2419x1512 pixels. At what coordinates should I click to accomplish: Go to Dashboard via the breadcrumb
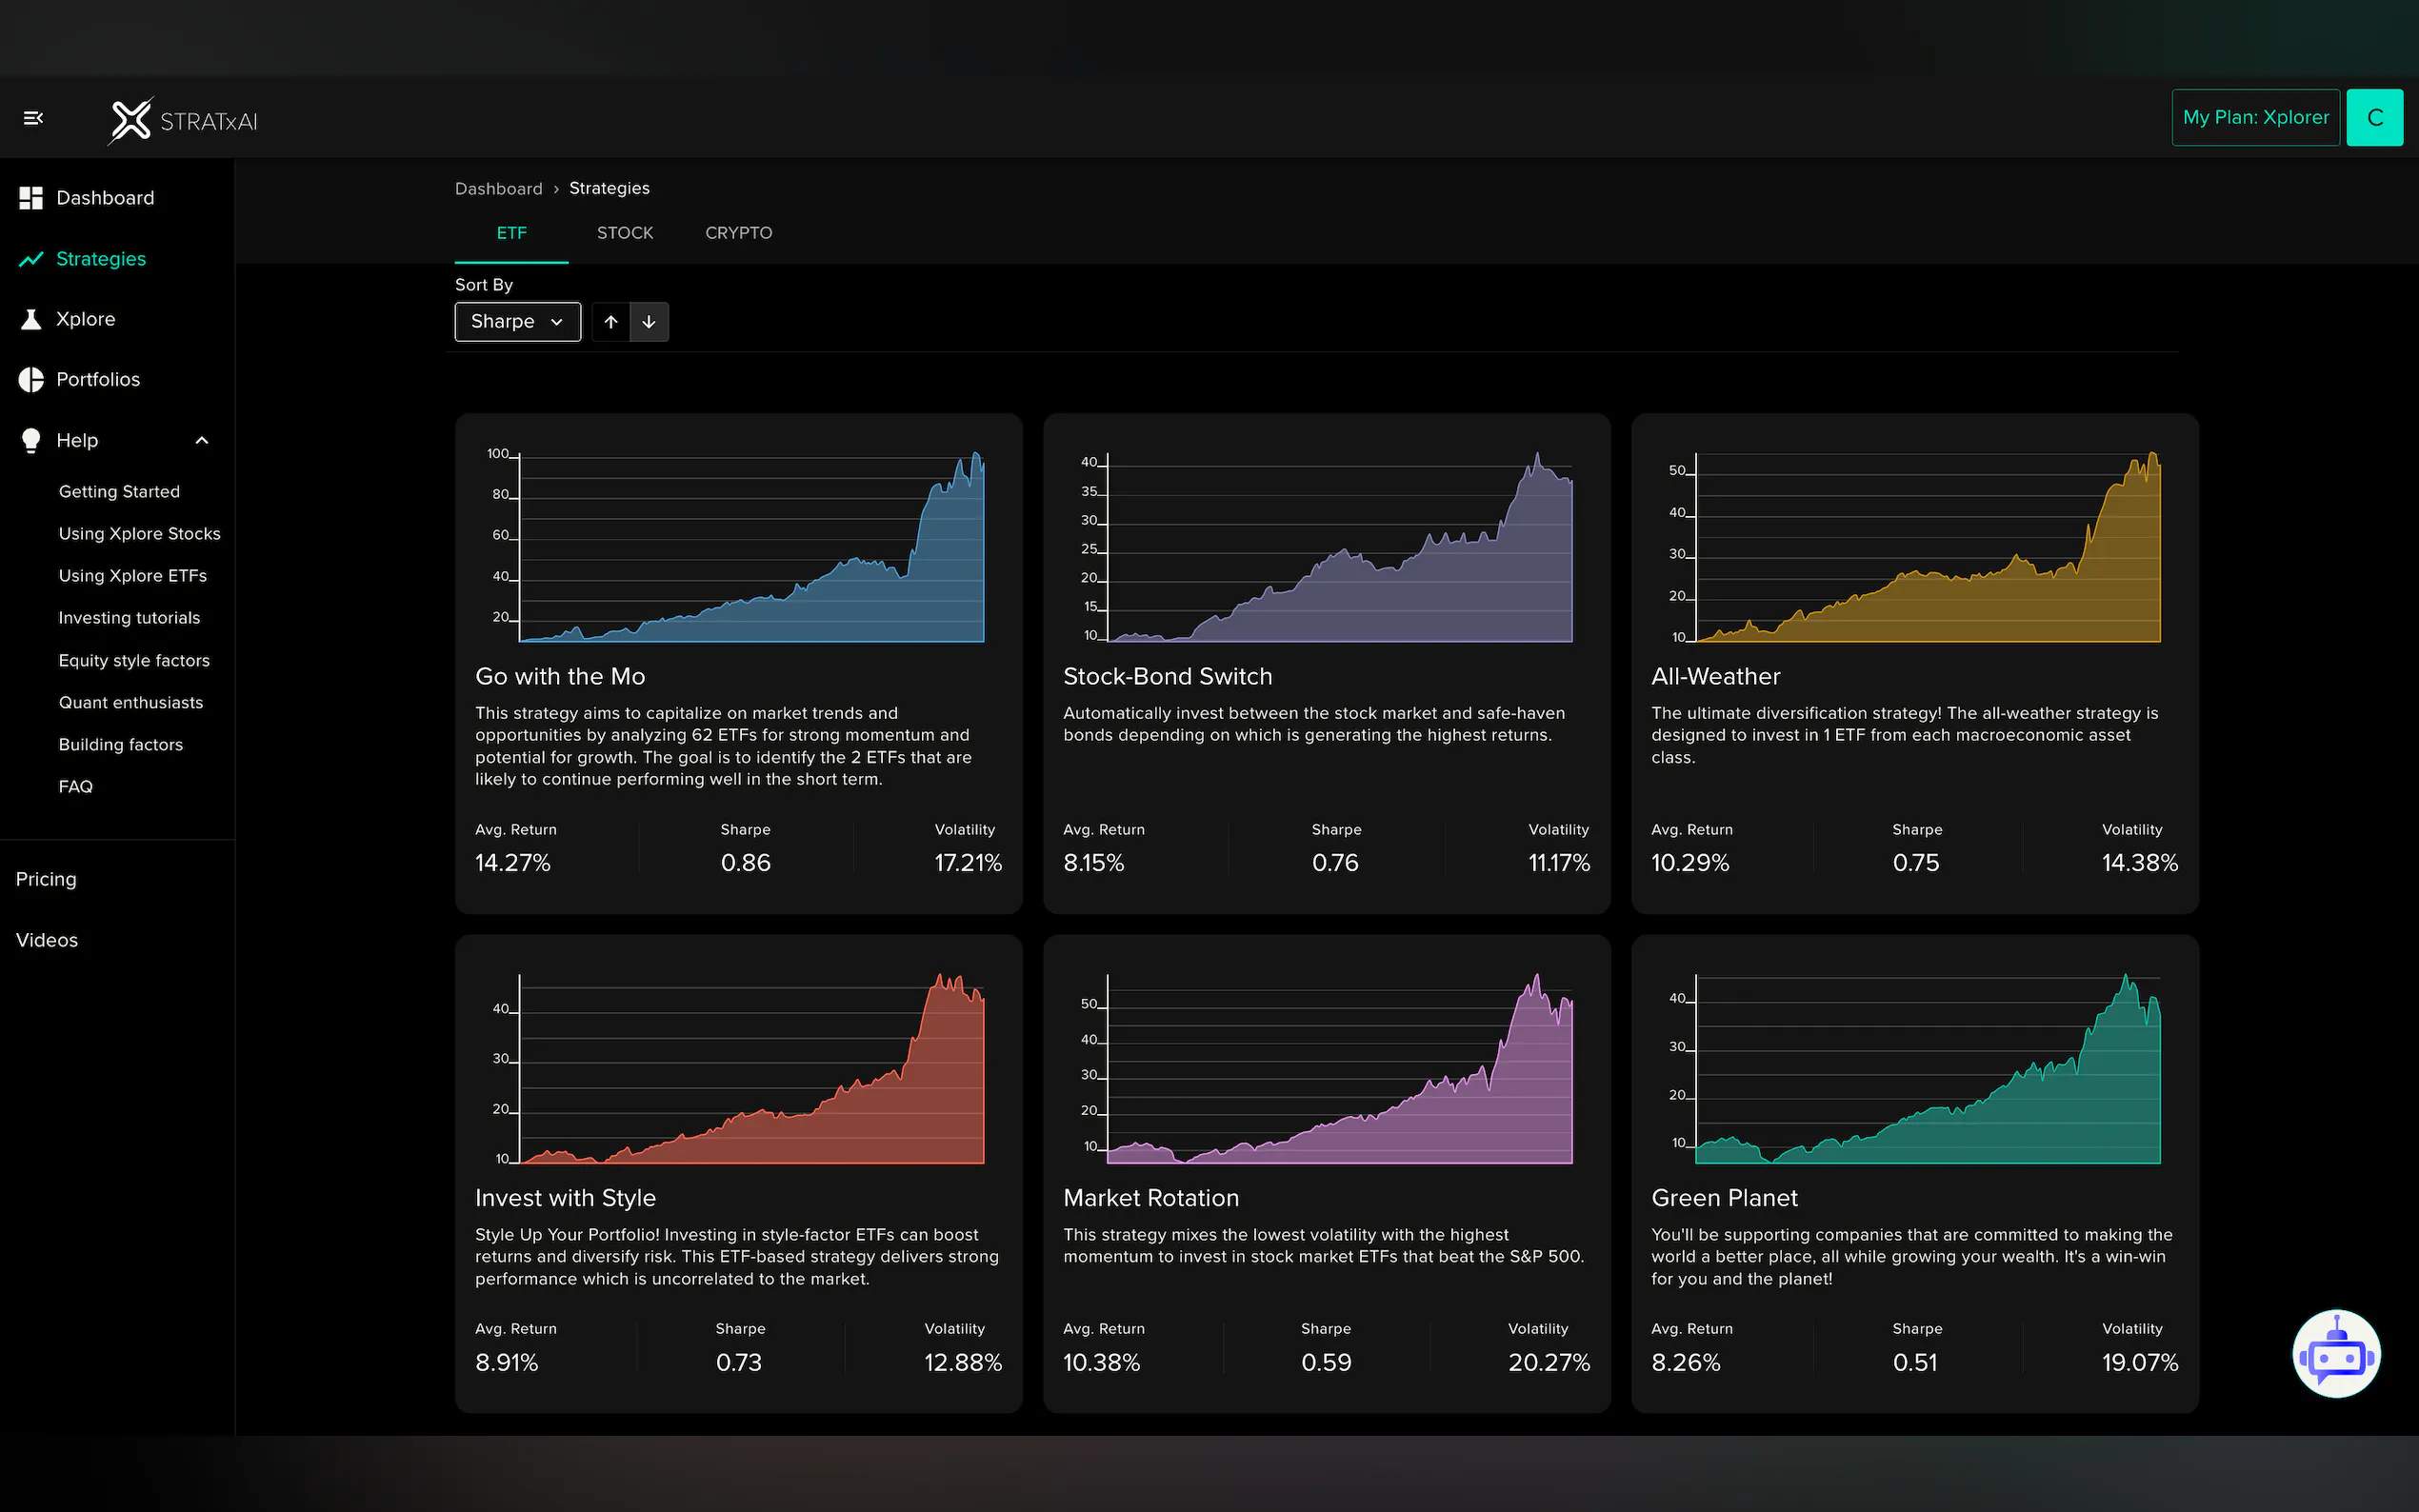[x=498, y=189]
